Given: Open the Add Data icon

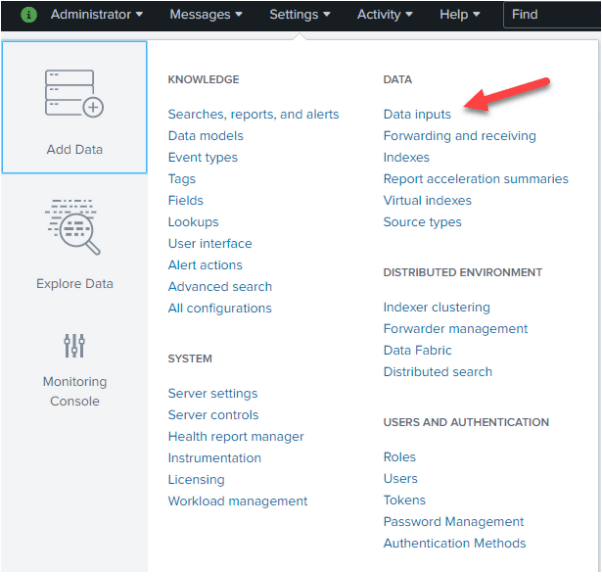Looking at the screenshot, I should pos(74,94).
